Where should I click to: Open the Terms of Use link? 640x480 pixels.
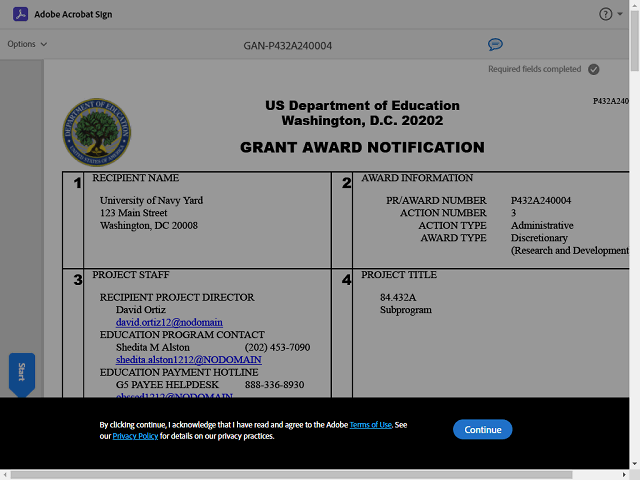pyautogui.click(x=370, y=425)
